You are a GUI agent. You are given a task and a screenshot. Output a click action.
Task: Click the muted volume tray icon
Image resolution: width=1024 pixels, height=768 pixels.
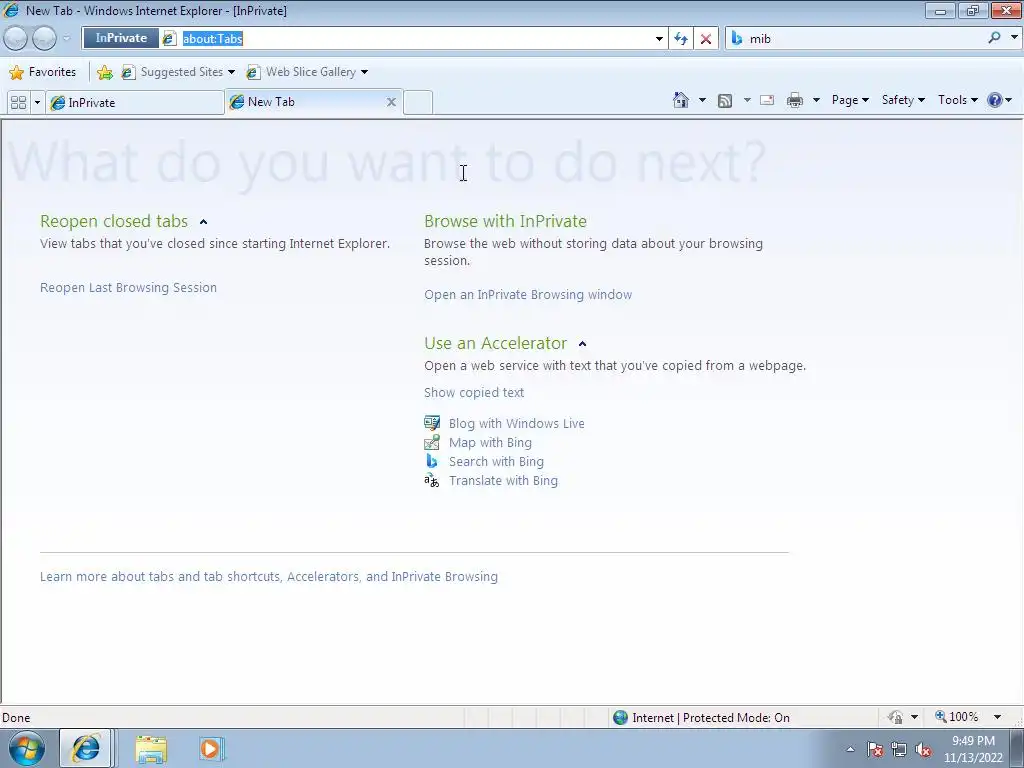pos(923,750)
